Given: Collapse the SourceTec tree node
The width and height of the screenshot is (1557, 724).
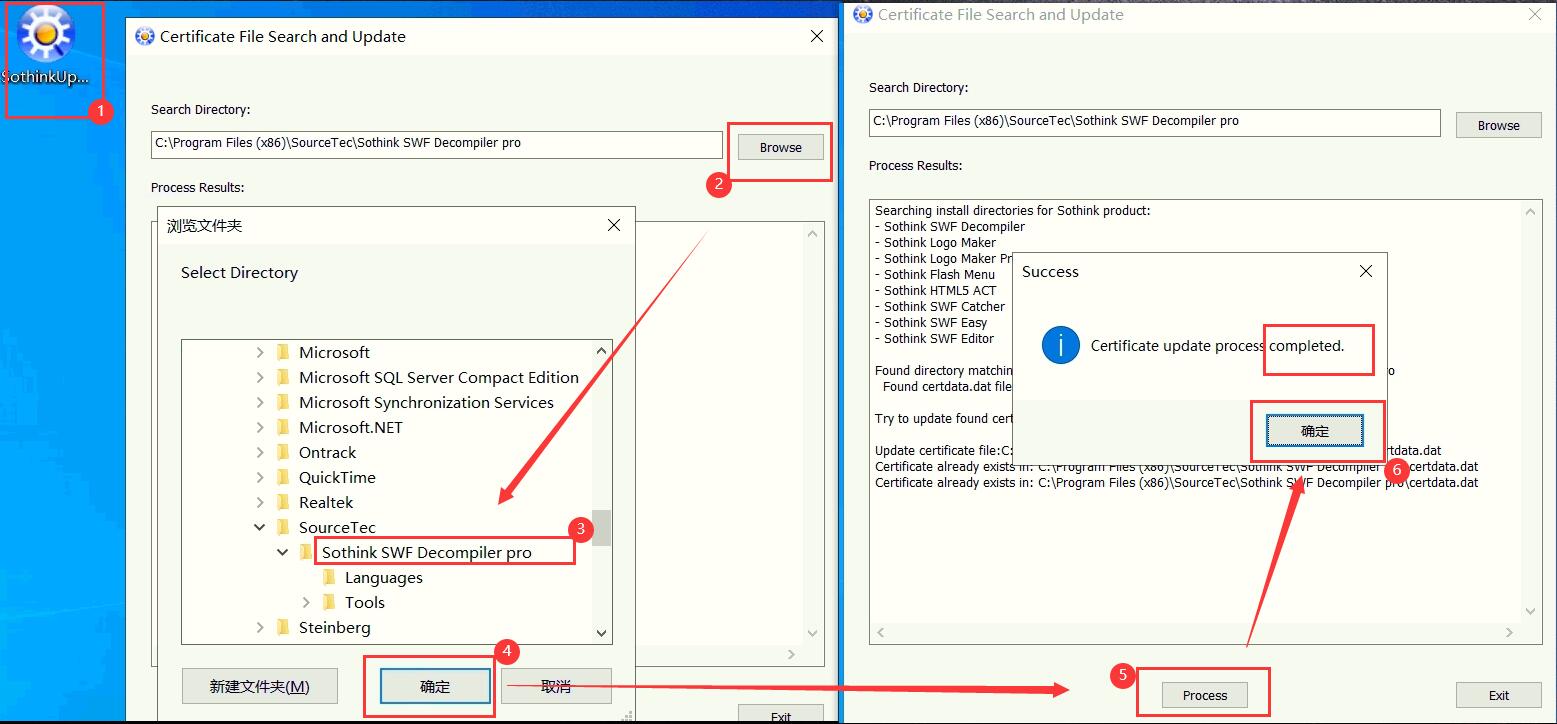Looking at the screenshot, I should (260, 527).
